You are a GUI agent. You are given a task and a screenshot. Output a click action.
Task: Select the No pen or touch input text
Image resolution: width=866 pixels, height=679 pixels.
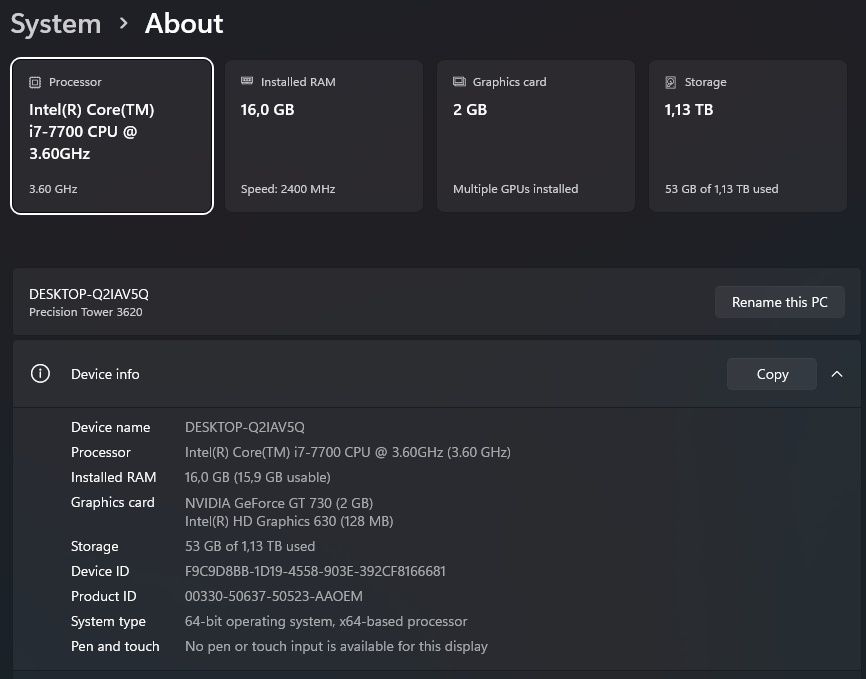tap(336, 646)
